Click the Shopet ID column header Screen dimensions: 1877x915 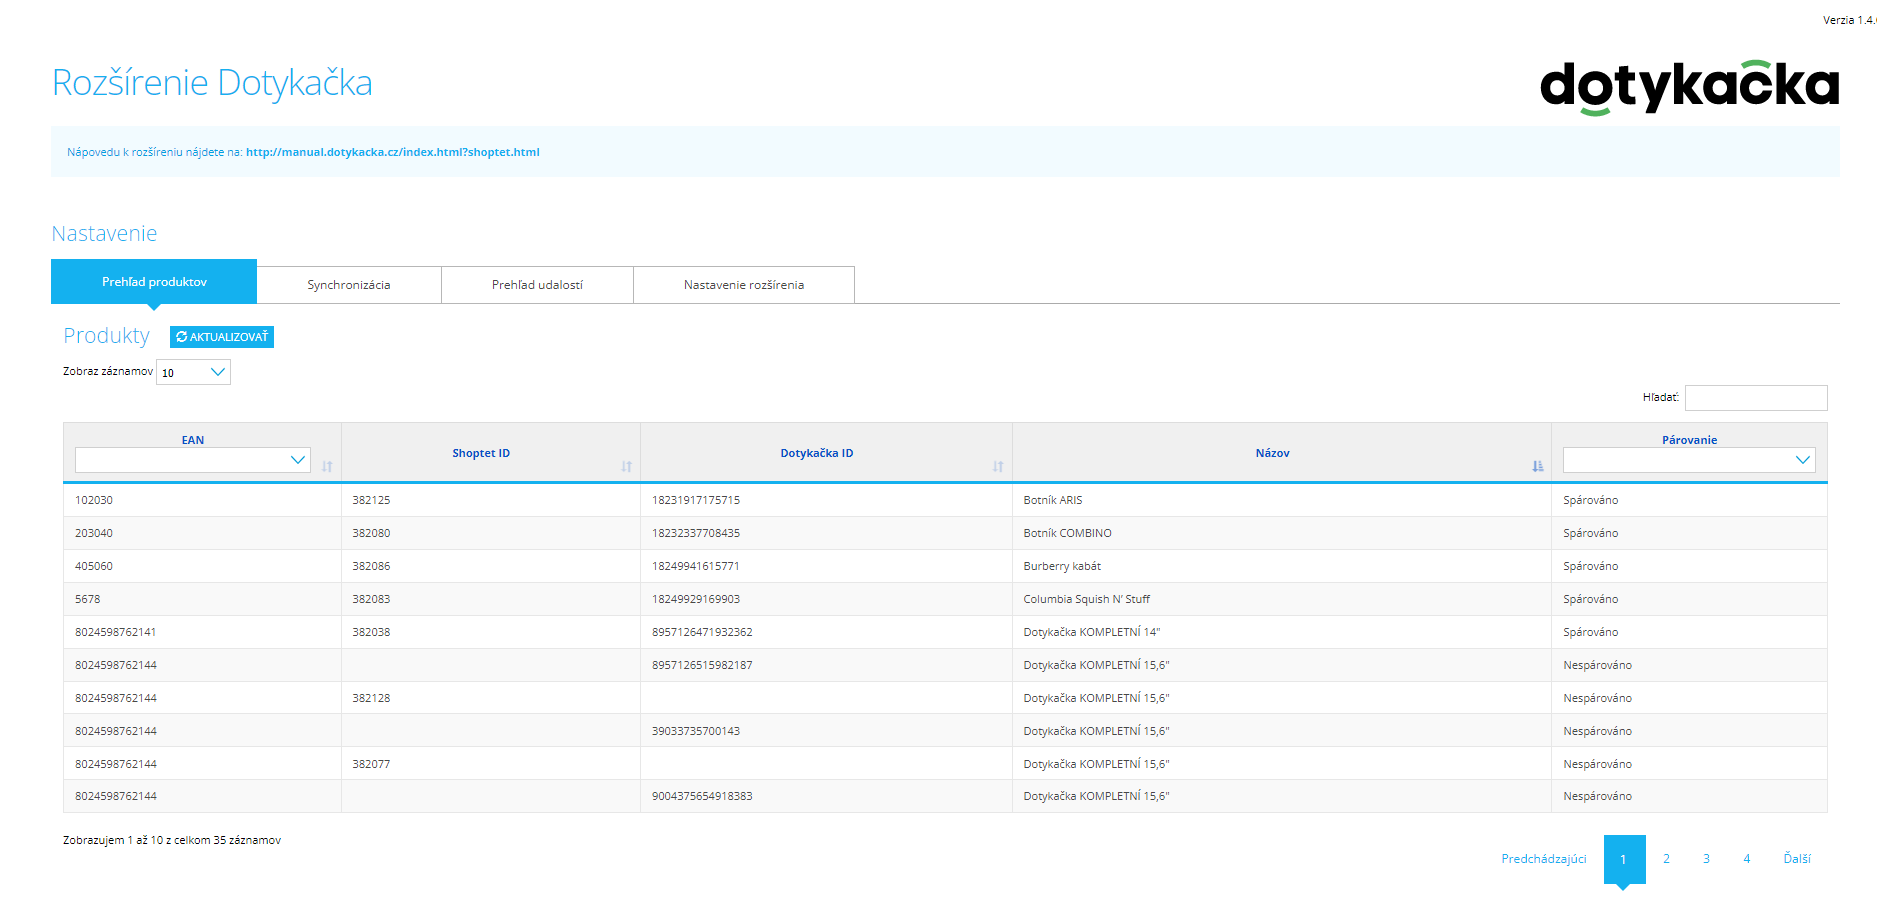[x=481, y=453]
